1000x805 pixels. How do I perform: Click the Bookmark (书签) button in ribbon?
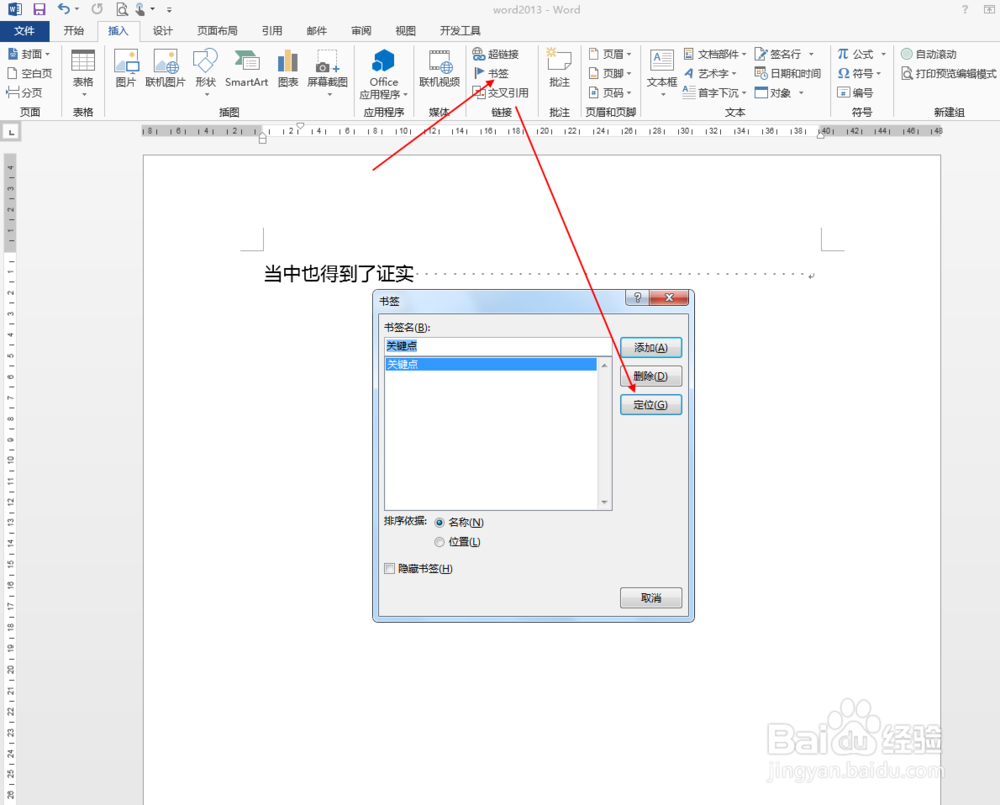click(x=491, y=73)
